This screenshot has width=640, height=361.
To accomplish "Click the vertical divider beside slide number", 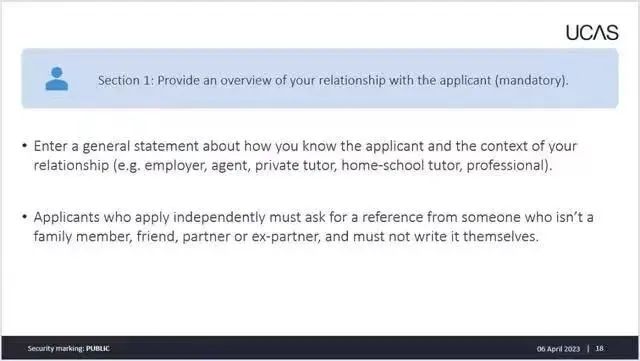I will [588, 348].
